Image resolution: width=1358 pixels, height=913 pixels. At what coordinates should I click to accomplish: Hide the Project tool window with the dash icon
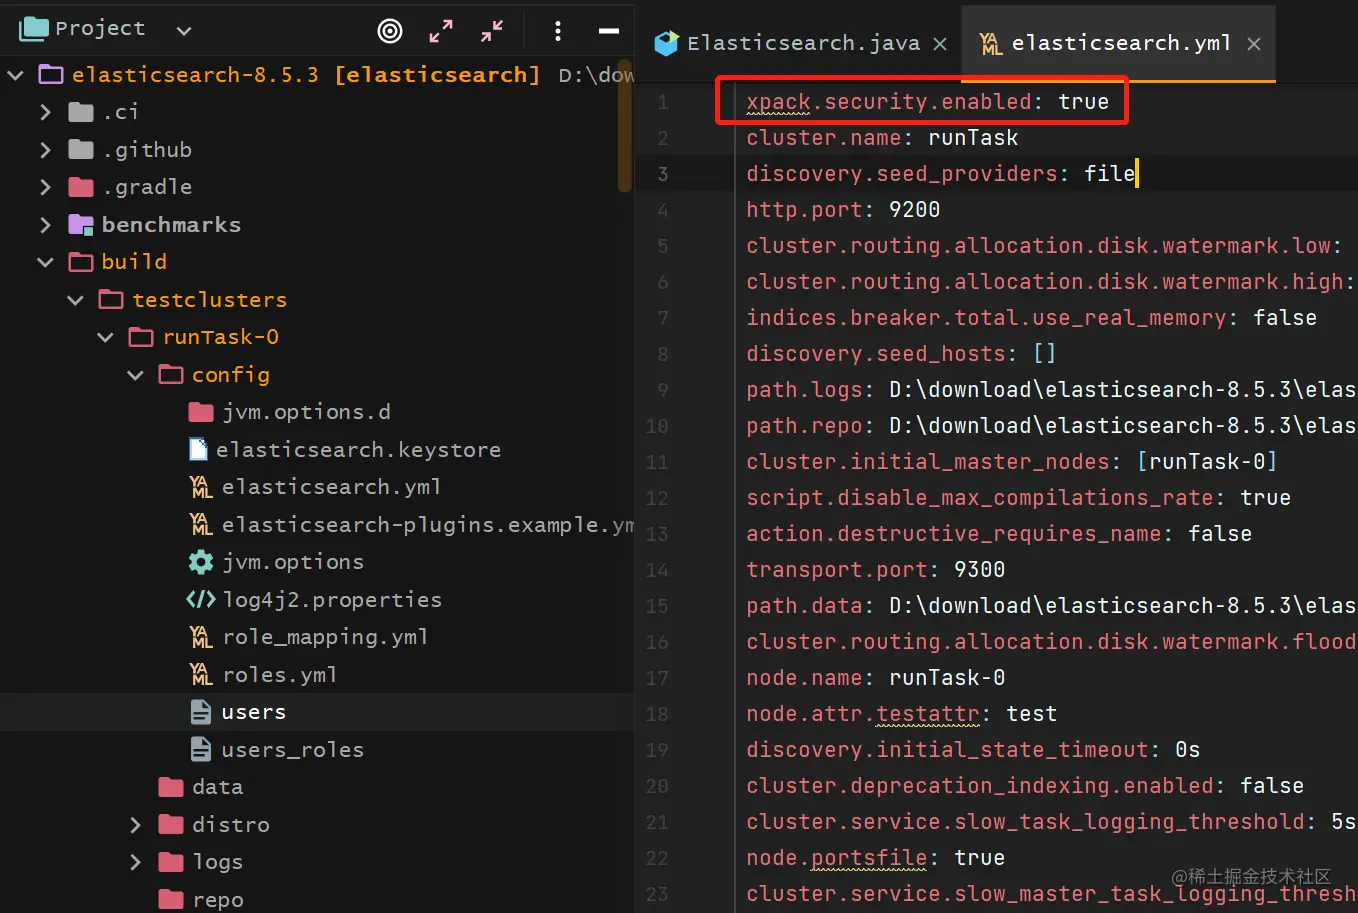pos(609,31)
